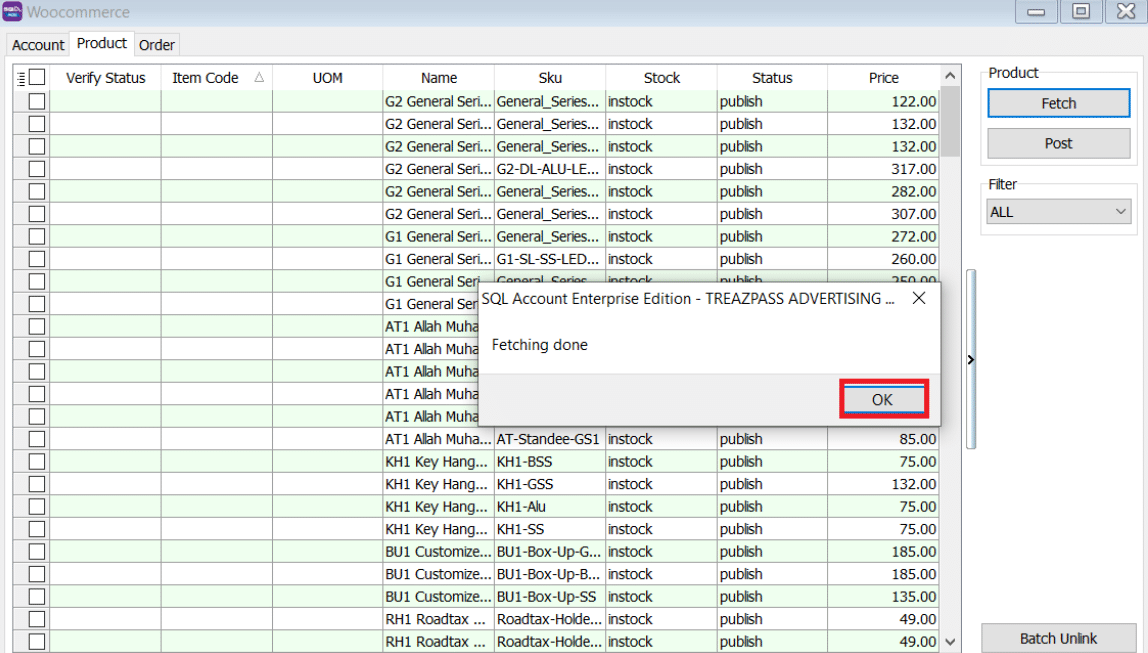Click the Batch Unlink button
The width and height of the screenshot is (1148, 653).
[1058, 638]
